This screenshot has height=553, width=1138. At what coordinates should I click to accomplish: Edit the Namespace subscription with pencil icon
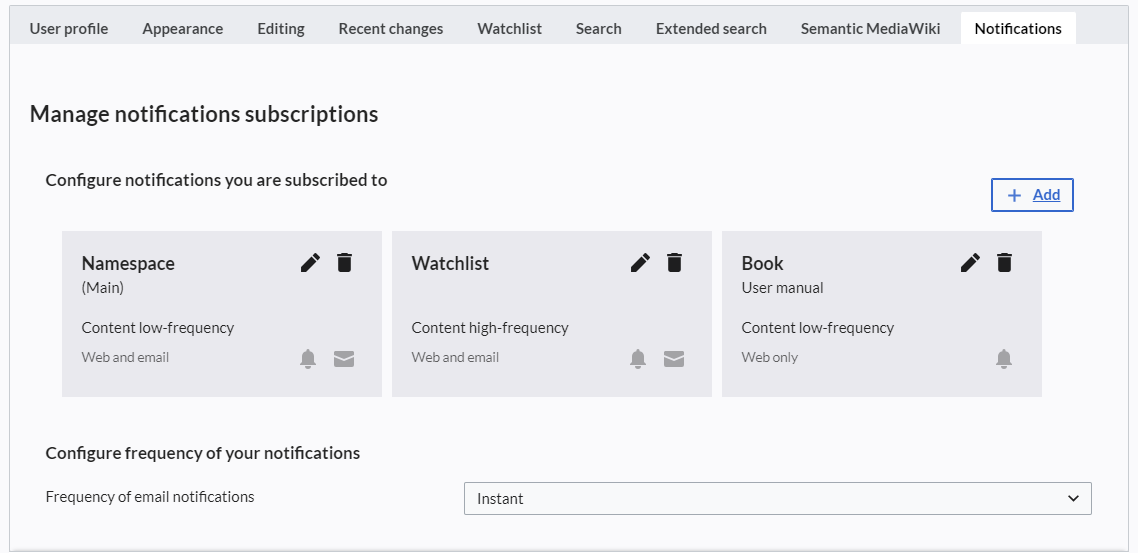(311, 262)
